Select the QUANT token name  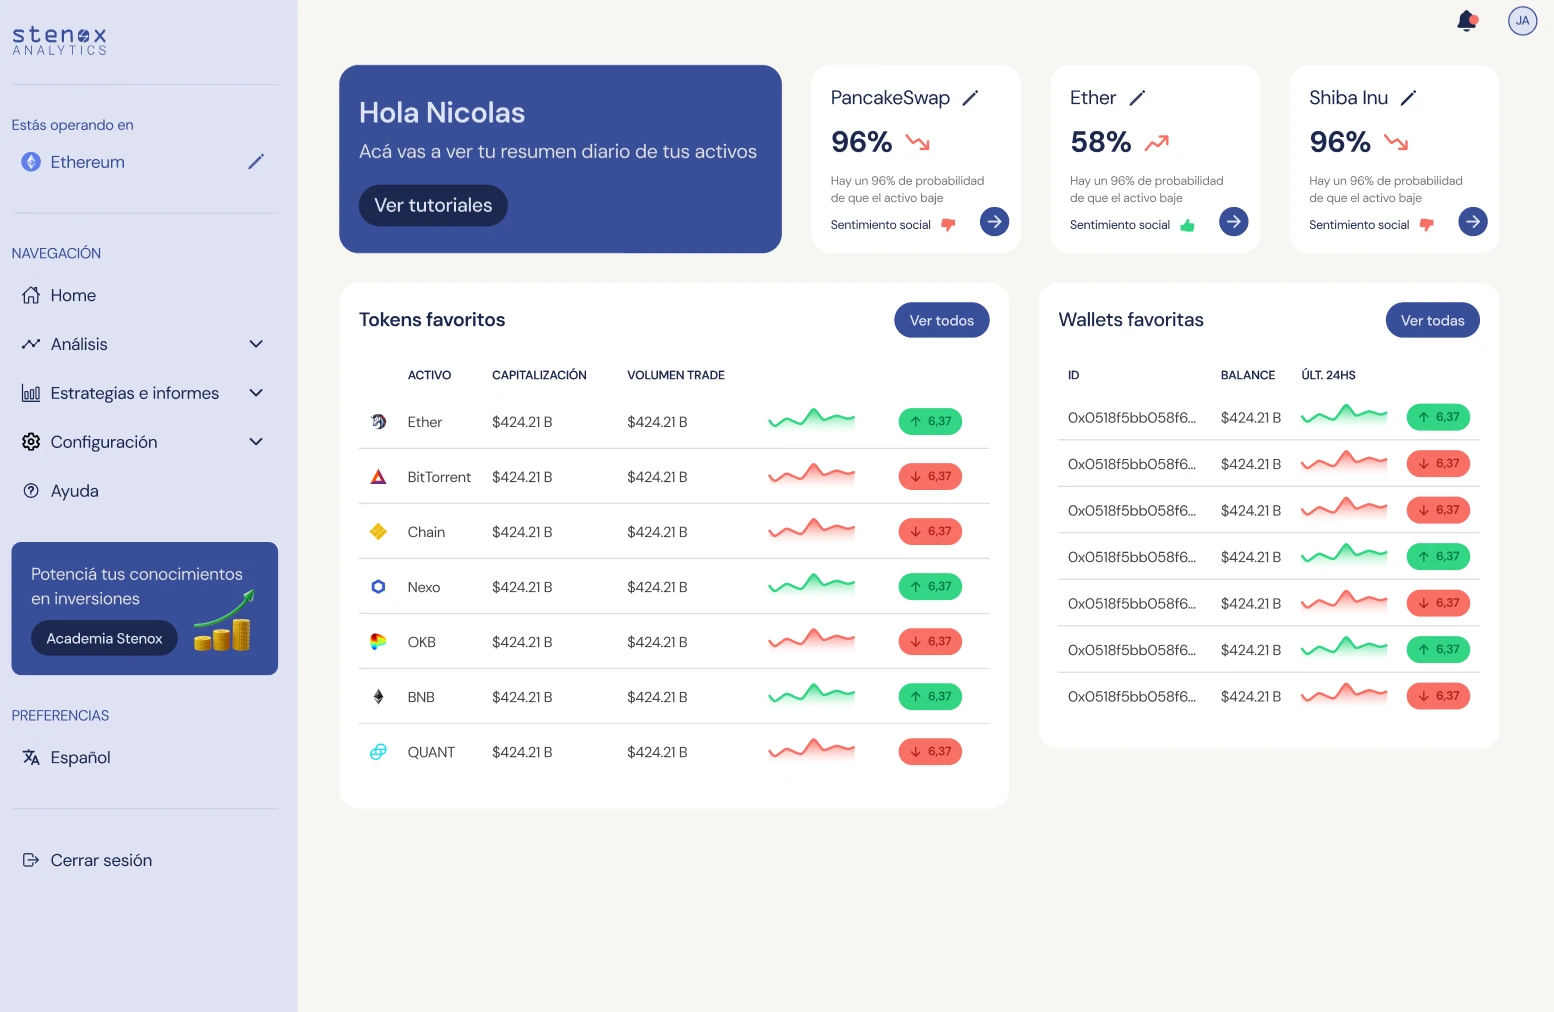point(431,752)
